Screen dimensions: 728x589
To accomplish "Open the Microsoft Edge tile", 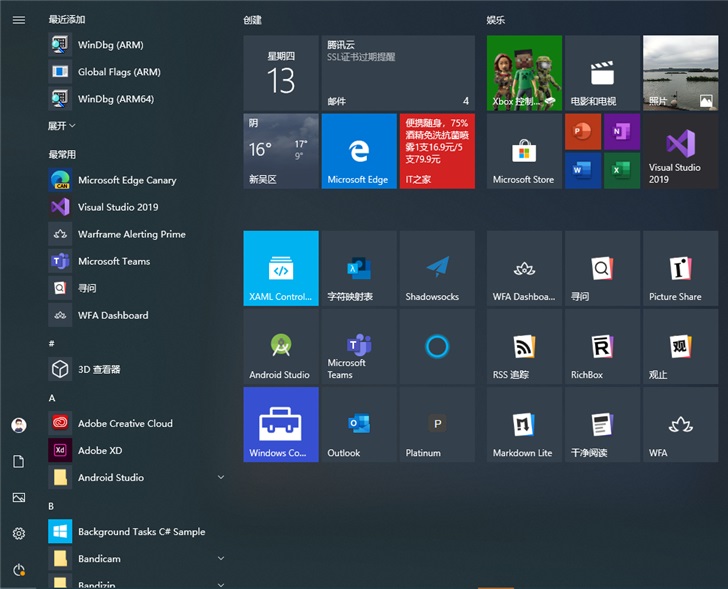I will [x=358, y=151].
